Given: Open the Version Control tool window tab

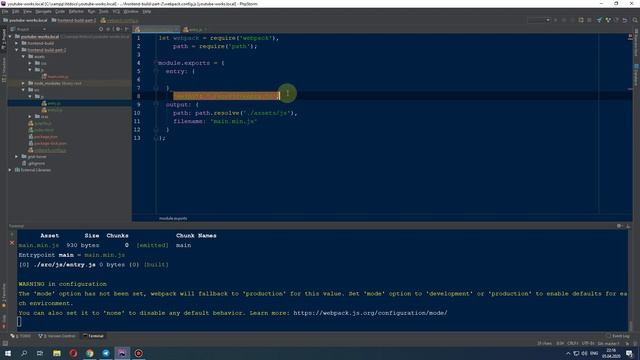Looking at the screenshot, I should [57, 336].
